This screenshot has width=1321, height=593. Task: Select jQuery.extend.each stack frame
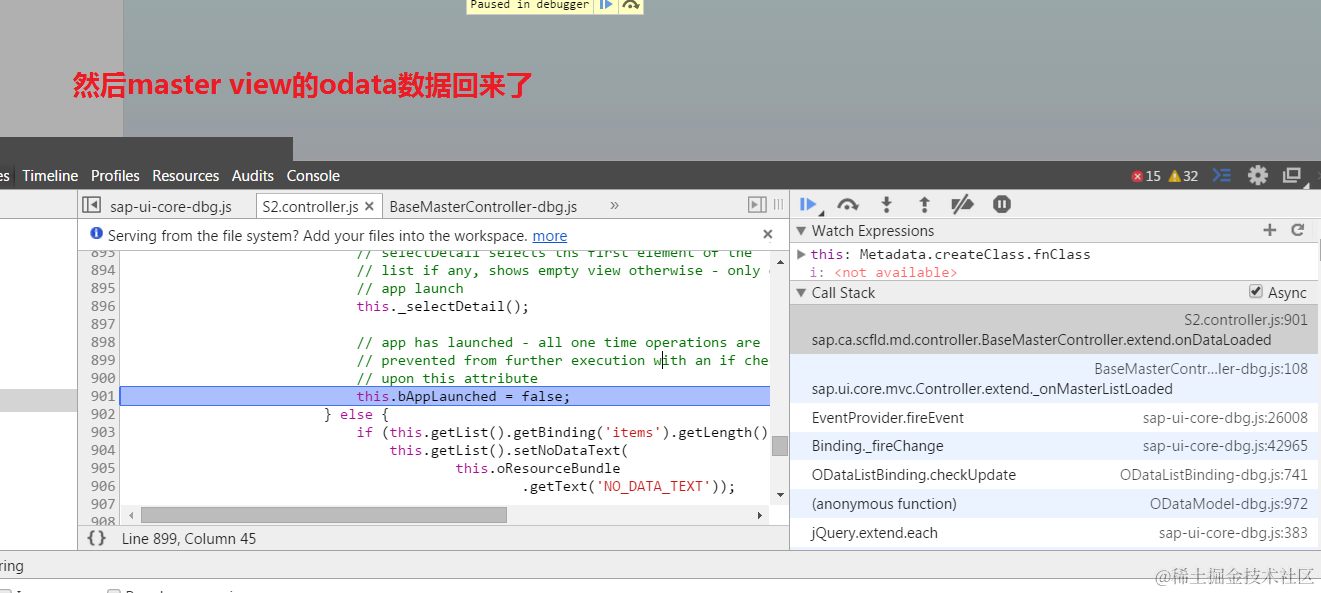(1054, 533)
